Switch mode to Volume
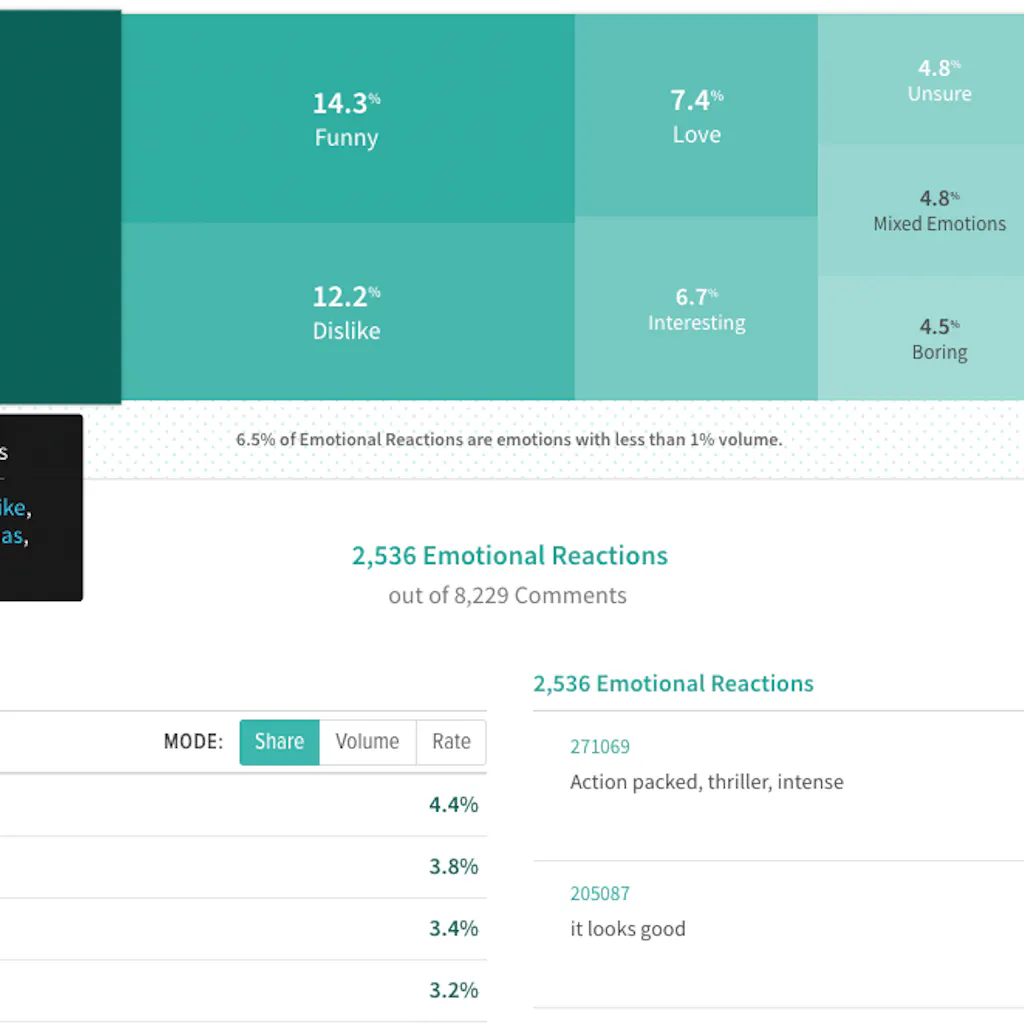1024x1024 pixels. pos(367,742)
